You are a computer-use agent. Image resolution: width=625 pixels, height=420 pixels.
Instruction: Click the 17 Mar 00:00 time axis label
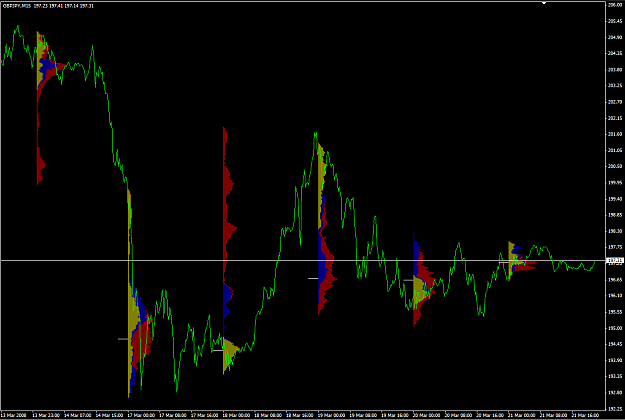[x=141, y=415]
